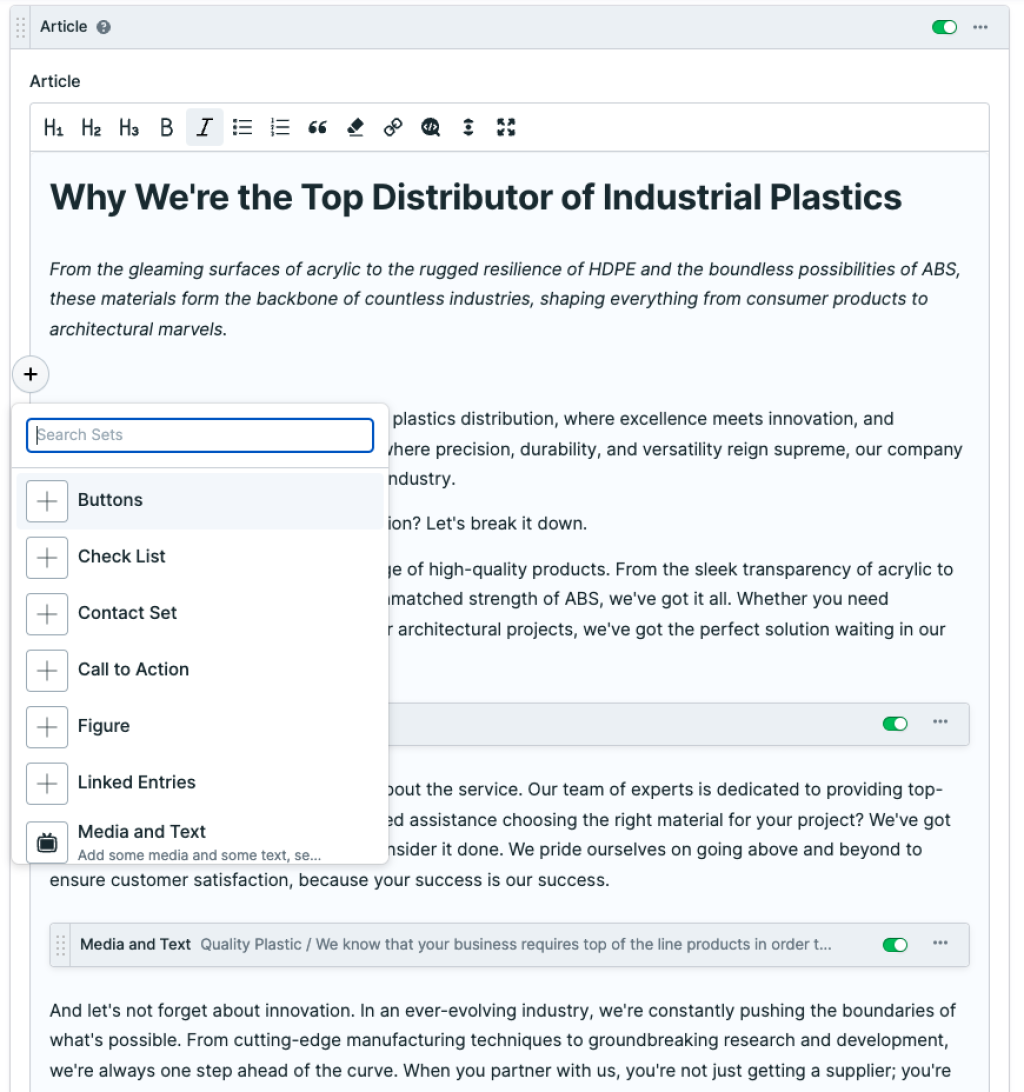Toggle off the embedded entry above the service paragraph
Screen dimensions: 1024x1092
tap(895, 723)
